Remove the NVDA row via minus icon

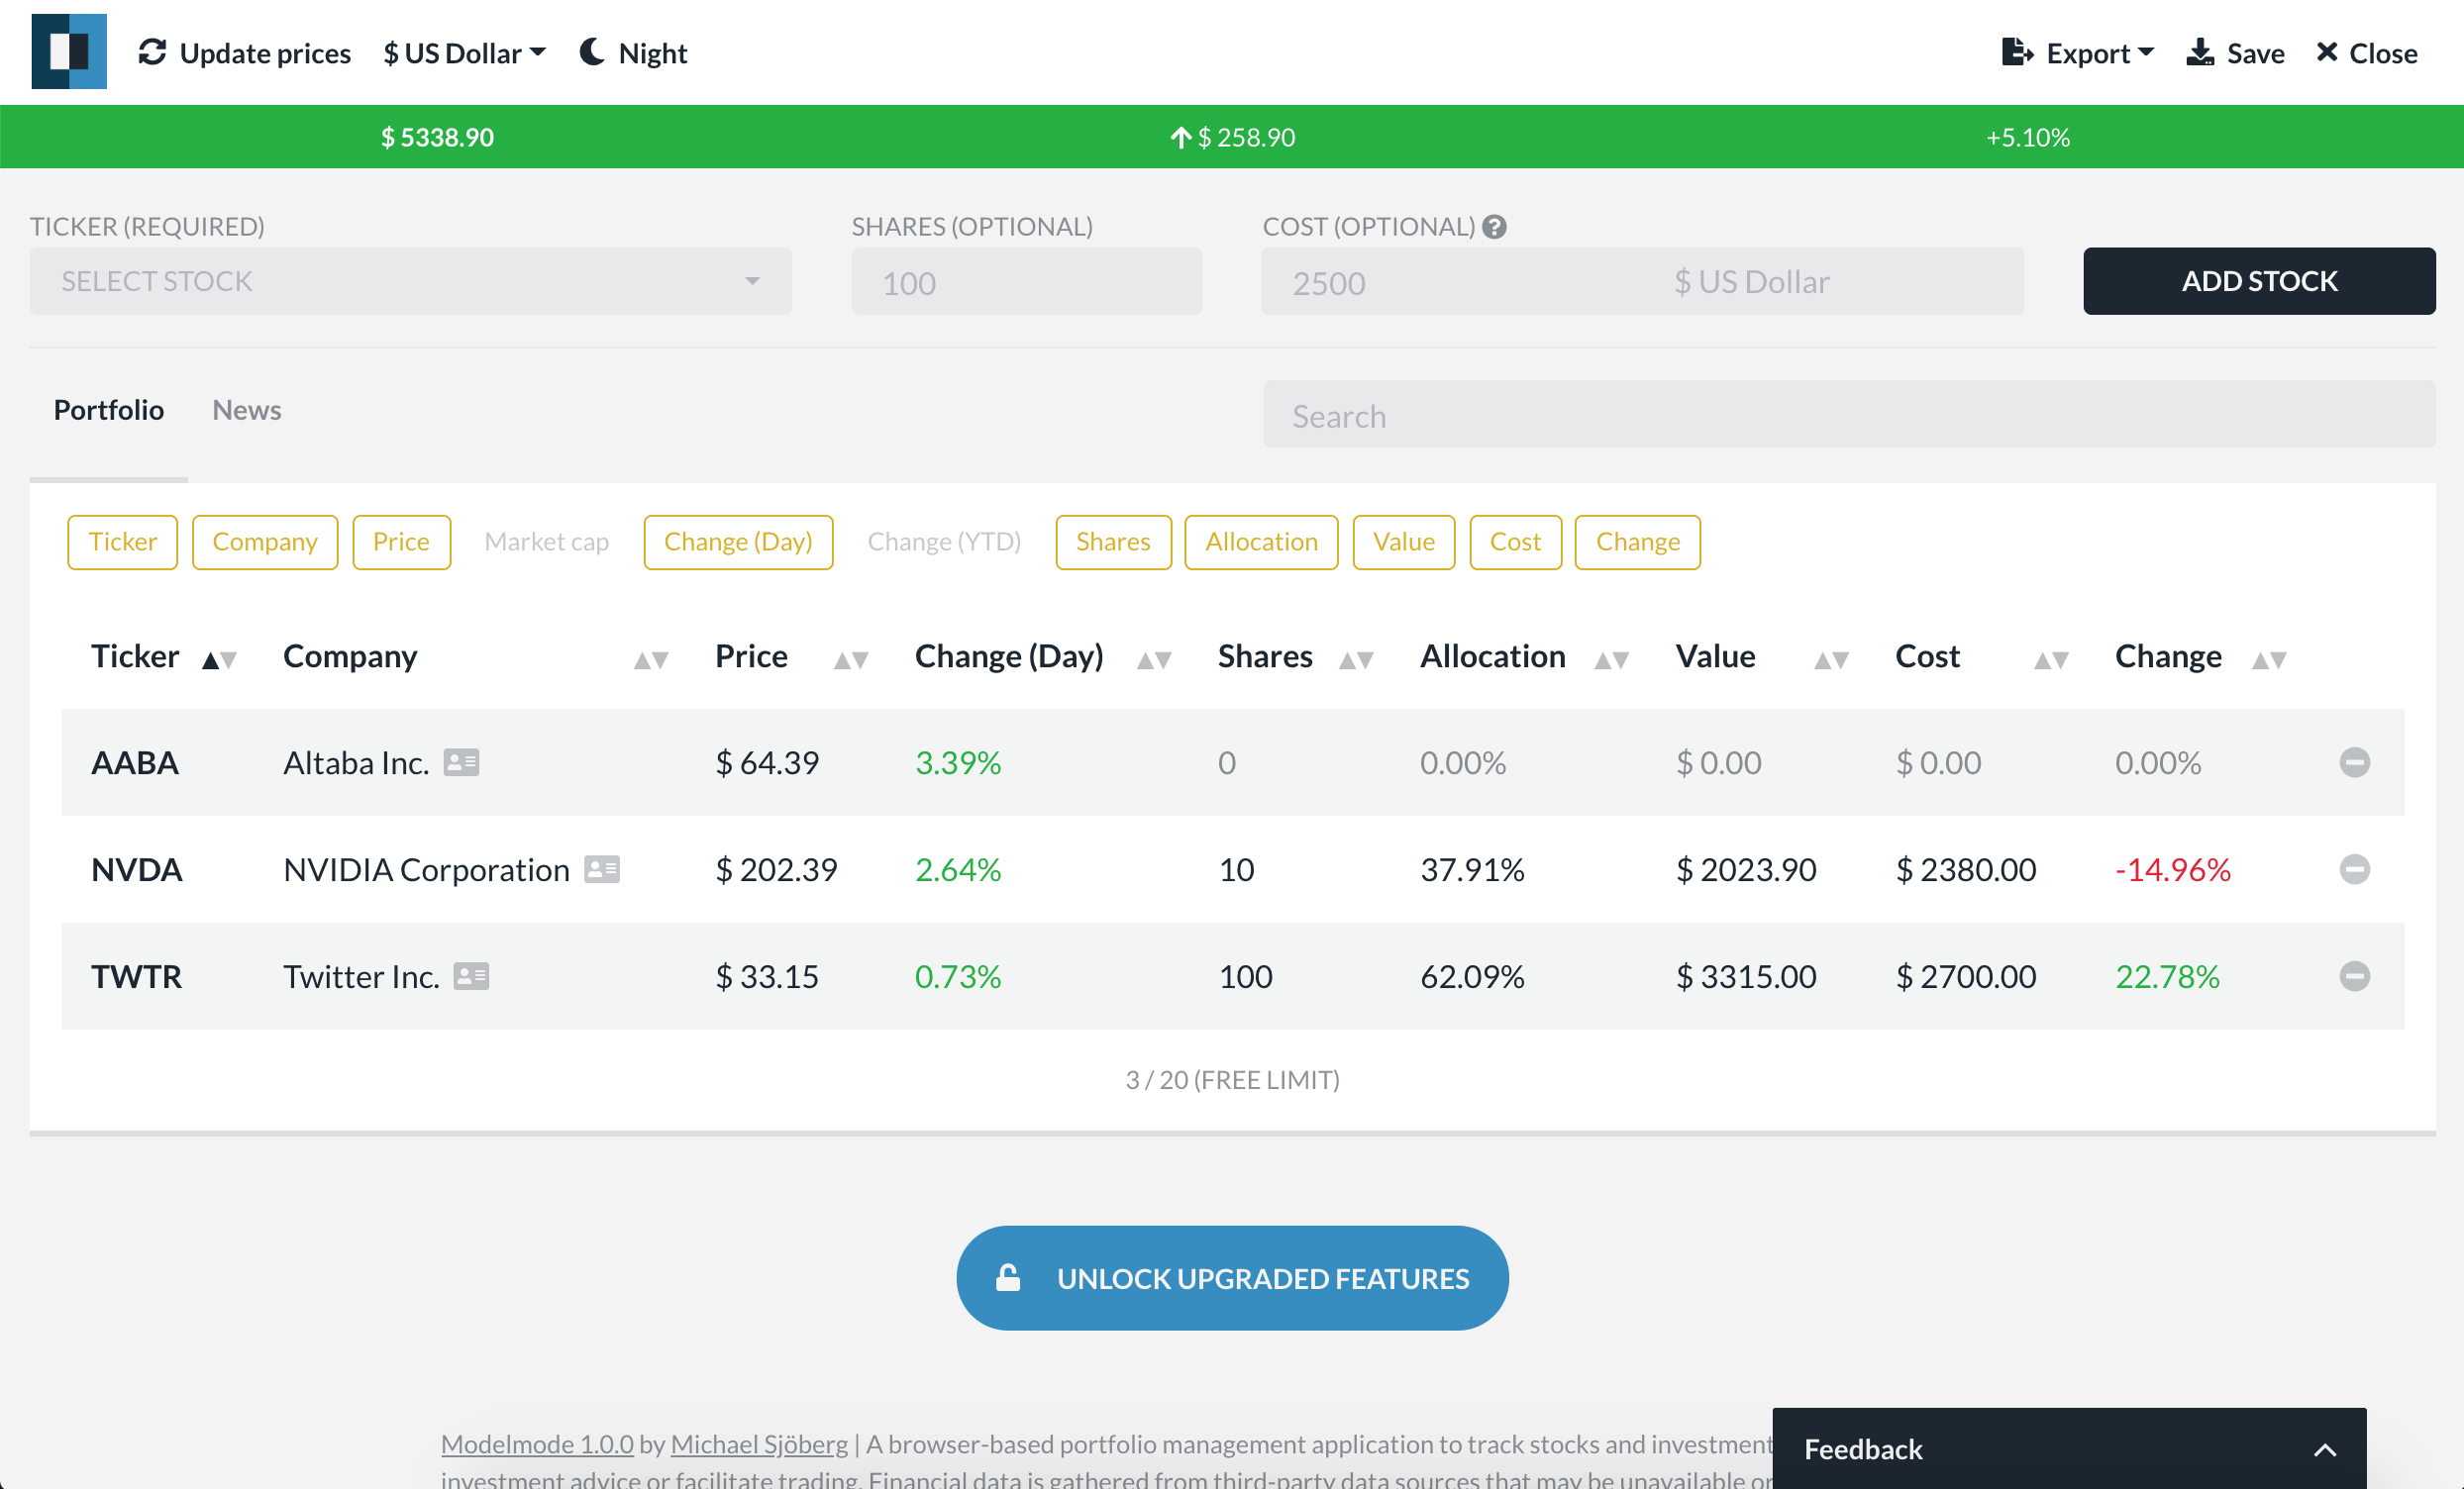tap(2354, 869)
